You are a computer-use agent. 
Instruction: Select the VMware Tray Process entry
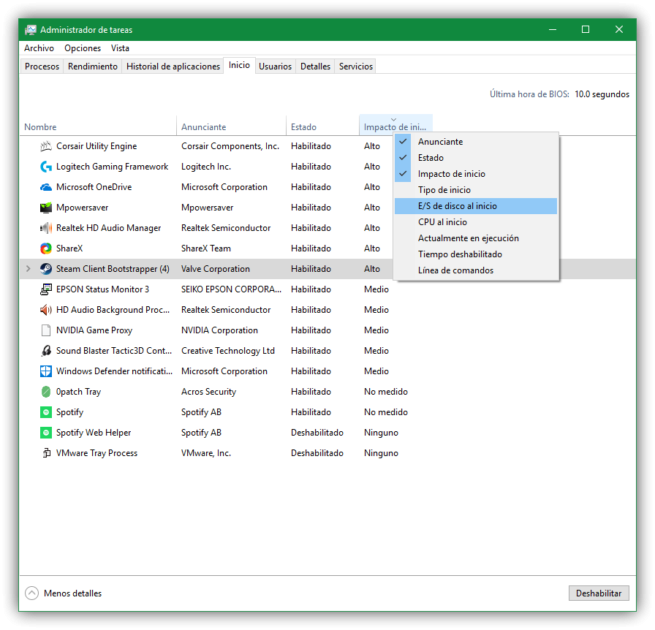tap(97, 453)
